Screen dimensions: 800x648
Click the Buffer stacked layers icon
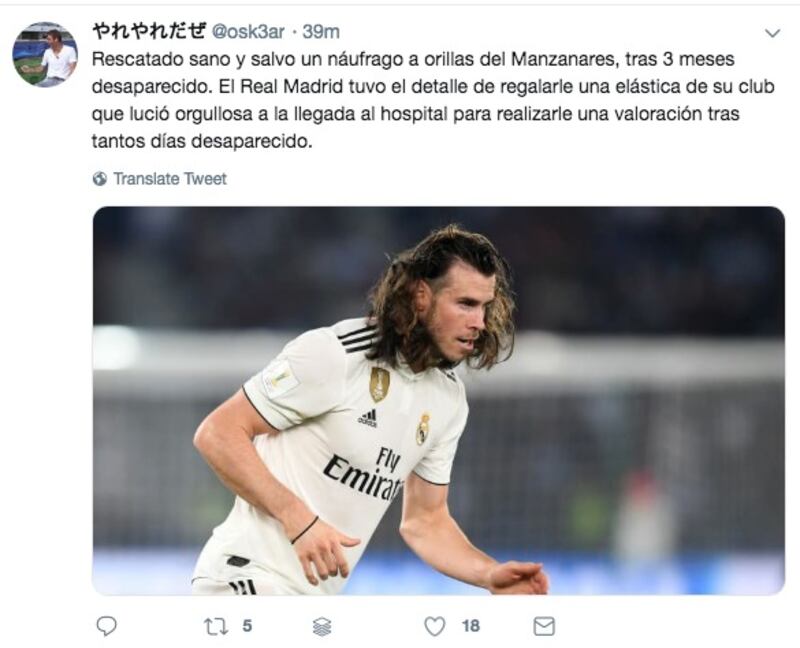tap(322, 626)
